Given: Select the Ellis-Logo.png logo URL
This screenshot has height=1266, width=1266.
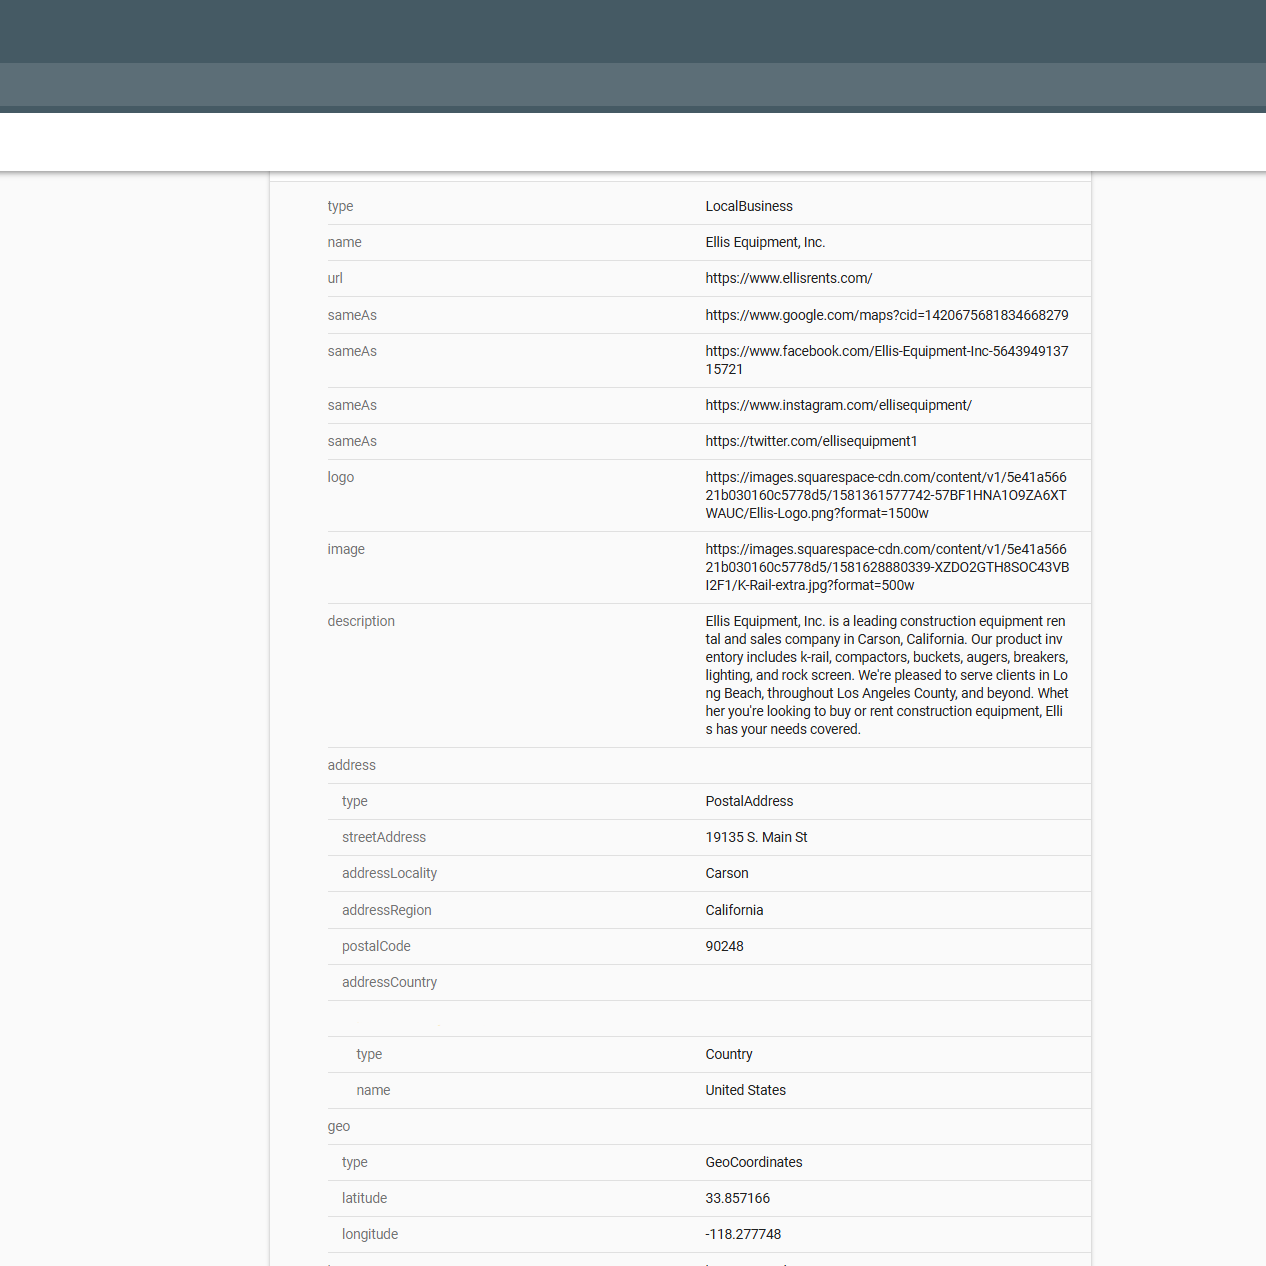Looking at the screenshot, I should pos(886,495).
